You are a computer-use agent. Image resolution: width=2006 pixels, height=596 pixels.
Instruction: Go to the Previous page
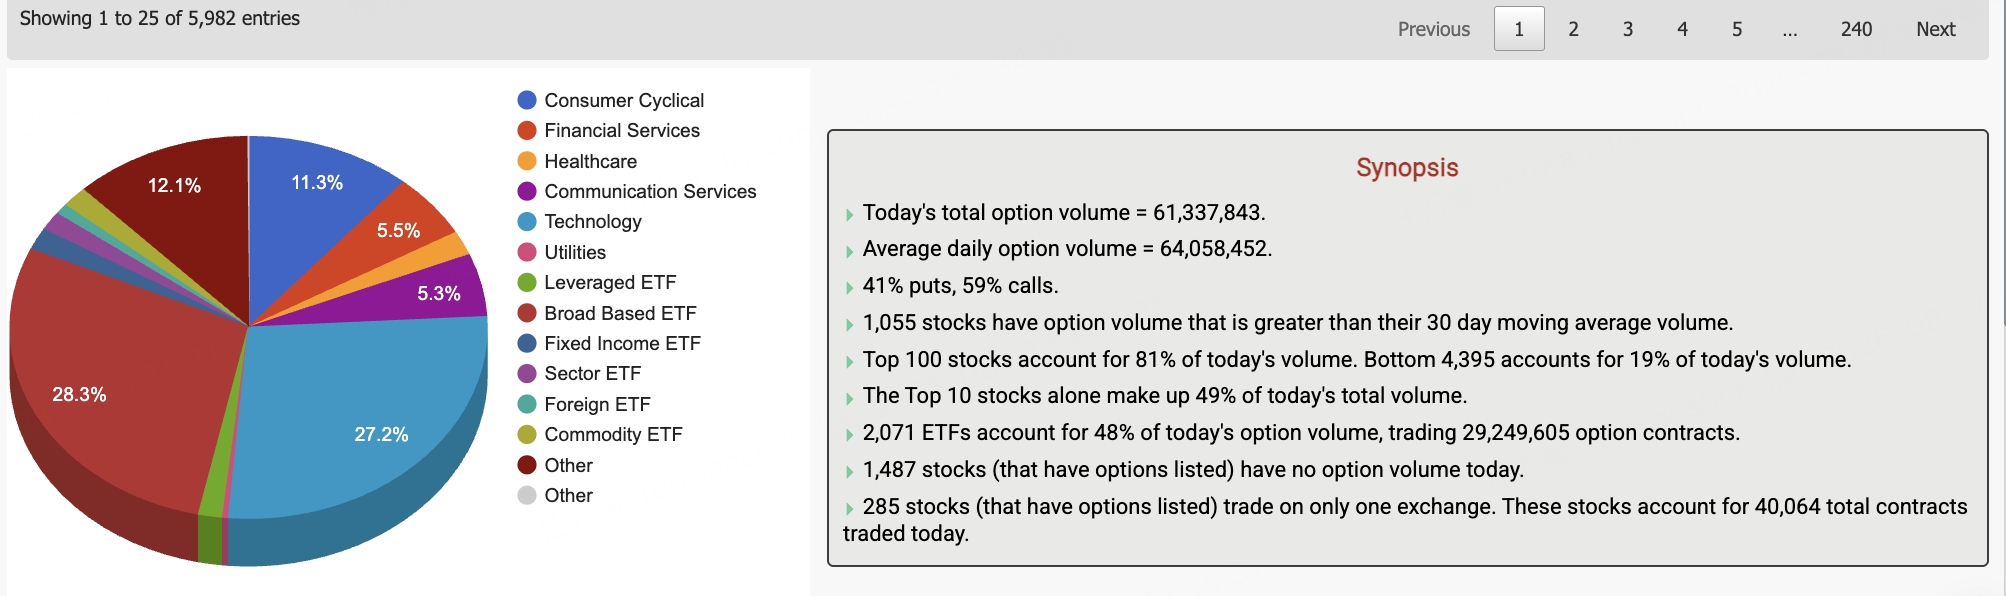[1433, 29]
